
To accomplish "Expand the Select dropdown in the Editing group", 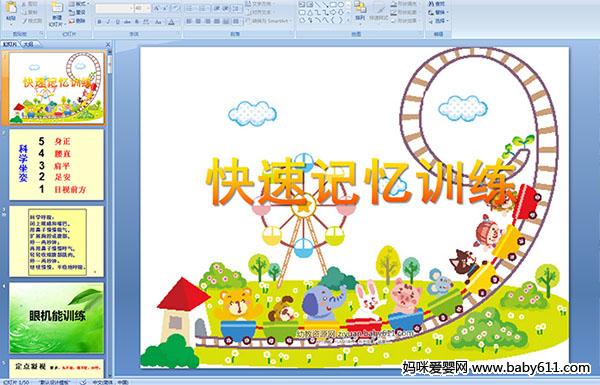I will (x=438, y=21).
